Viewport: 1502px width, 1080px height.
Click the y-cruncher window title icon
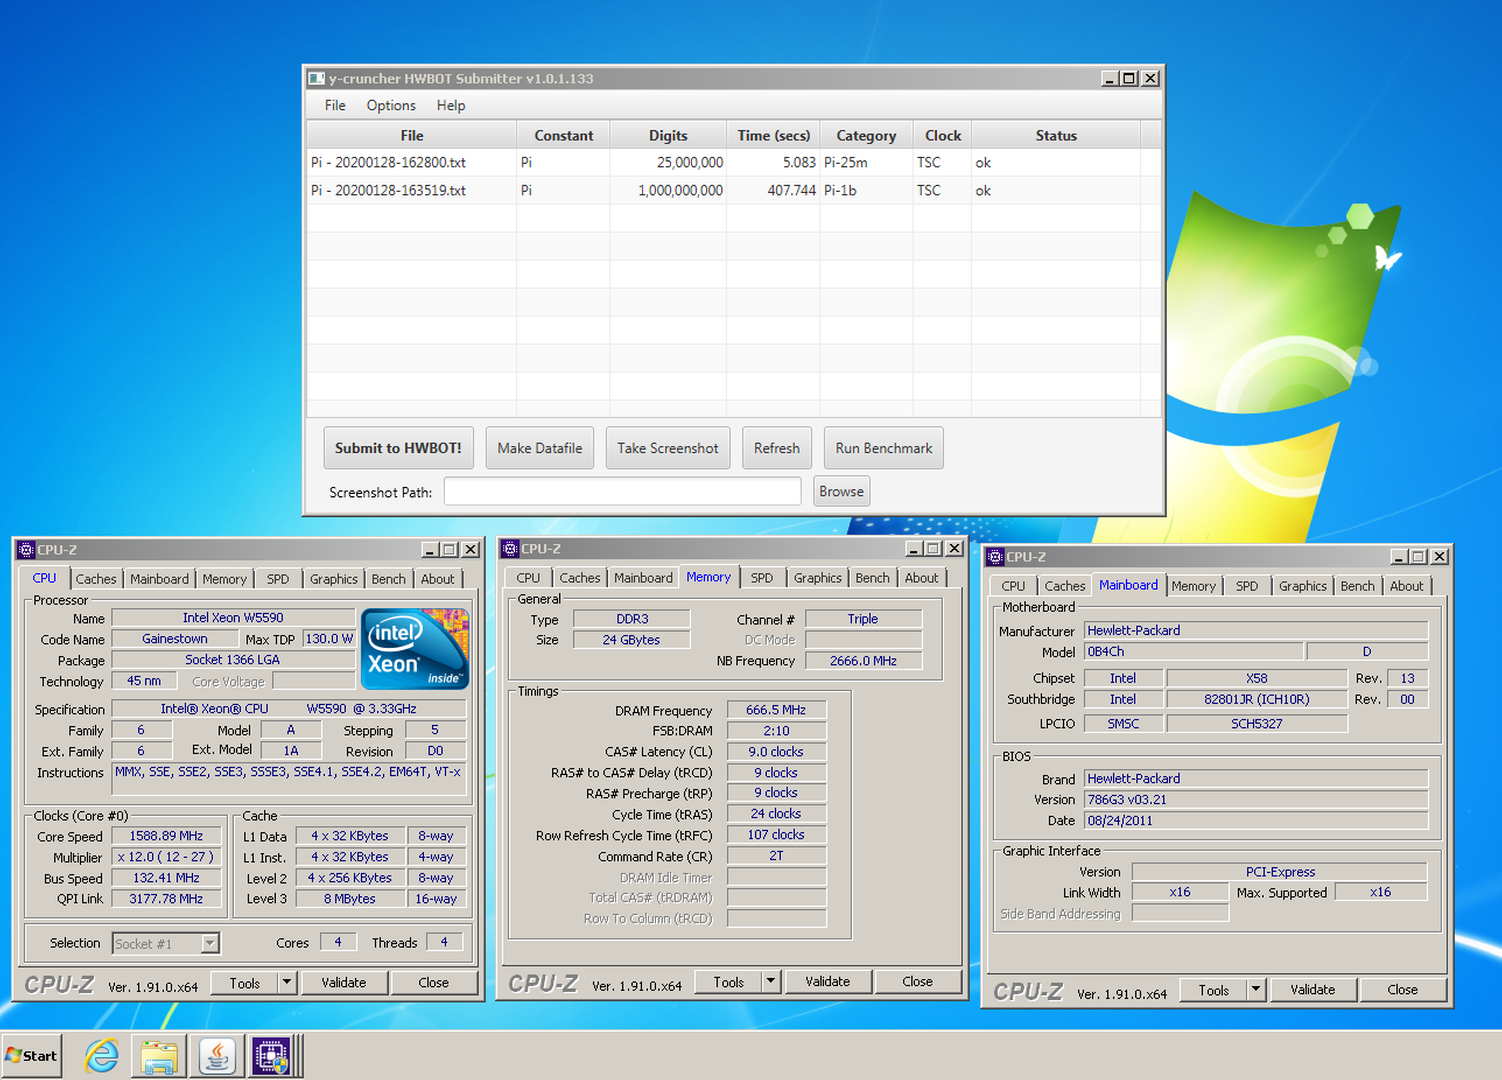pyautogui.click(x=317, y=78)
